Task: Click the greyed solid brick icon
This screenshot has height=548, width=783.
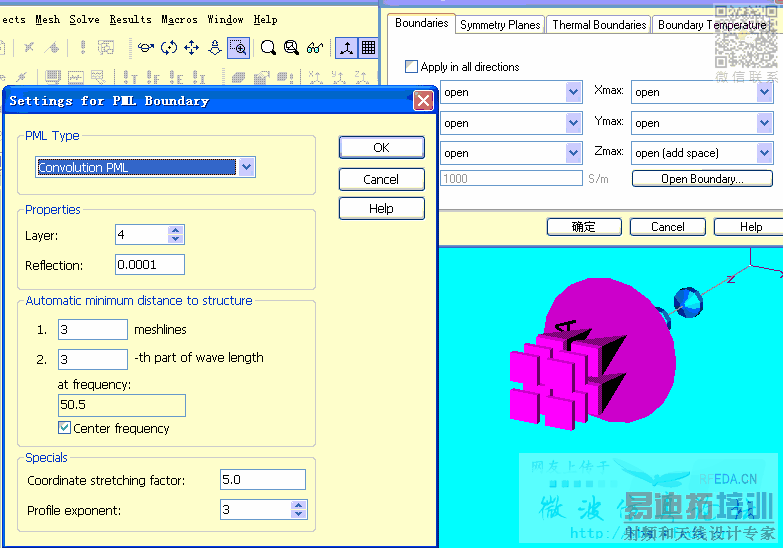Action: (x=239, y=77)
